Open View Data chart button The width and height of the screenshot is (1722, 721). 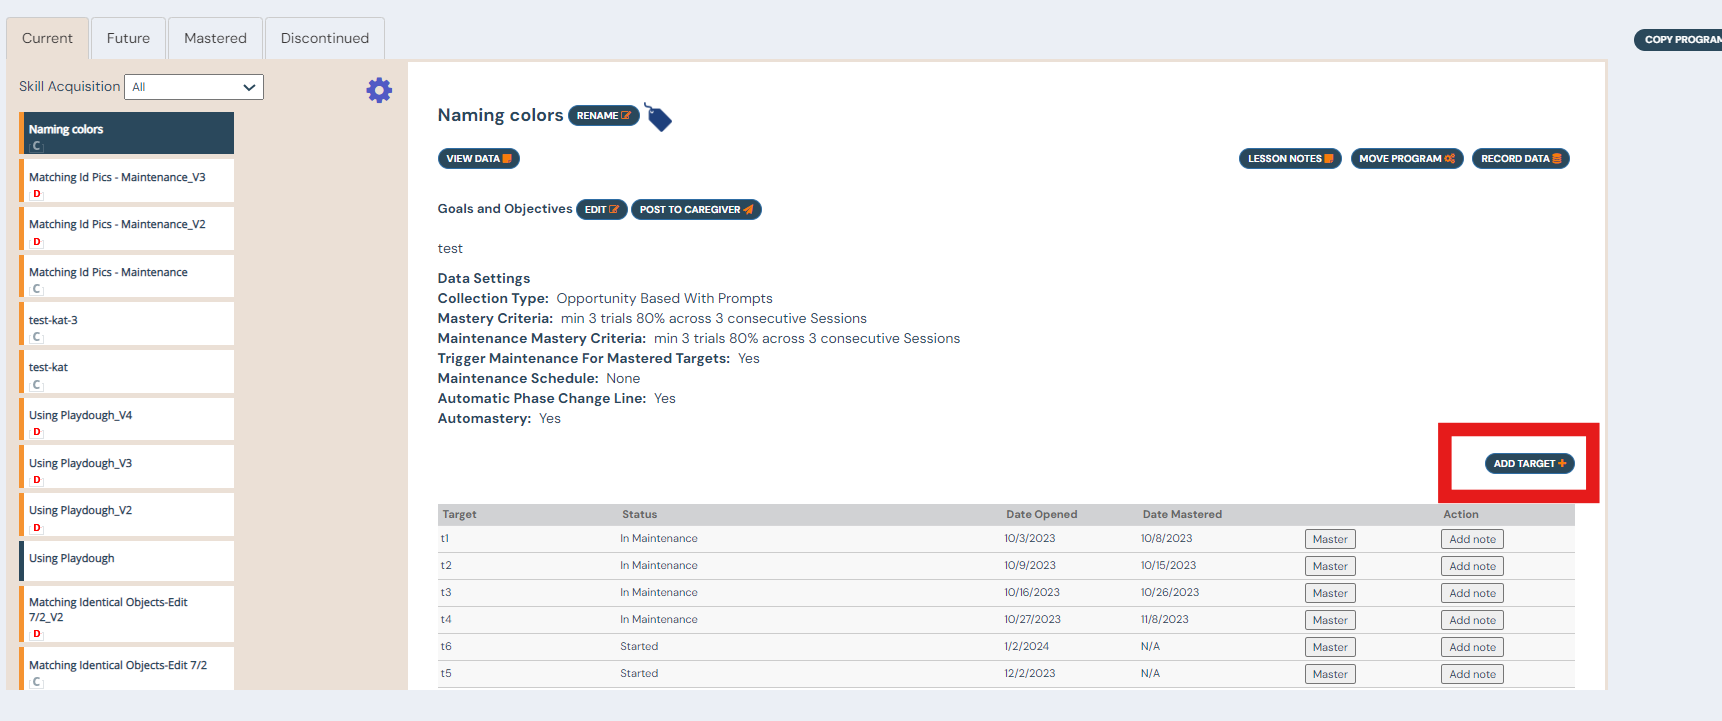[x=478, y=159]
